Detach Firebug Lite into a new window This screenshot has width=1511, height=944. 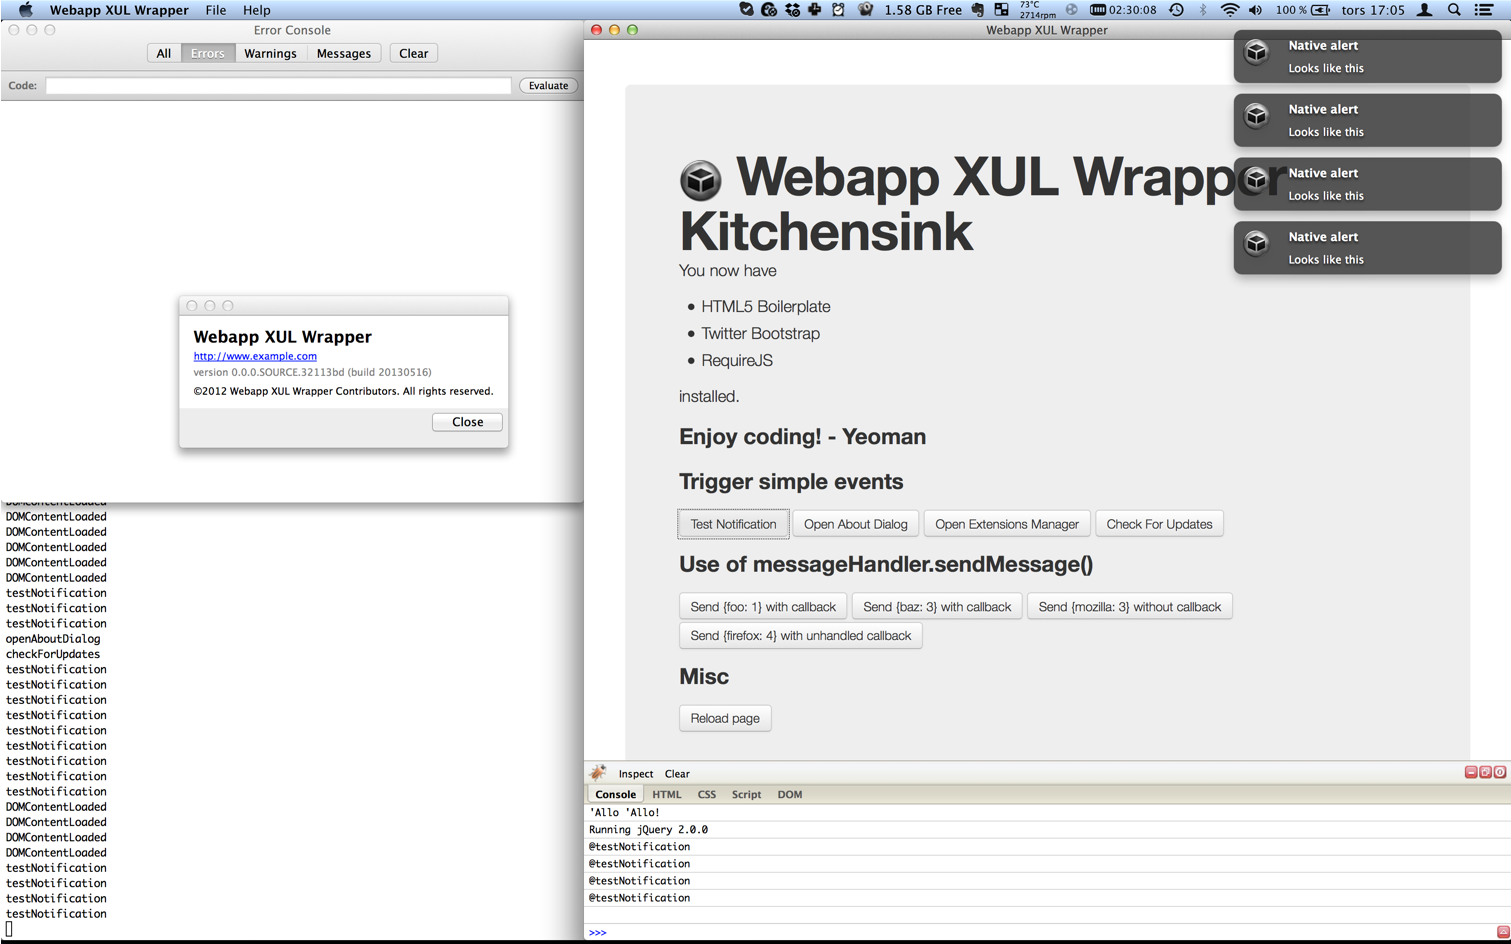(1485, 772)
